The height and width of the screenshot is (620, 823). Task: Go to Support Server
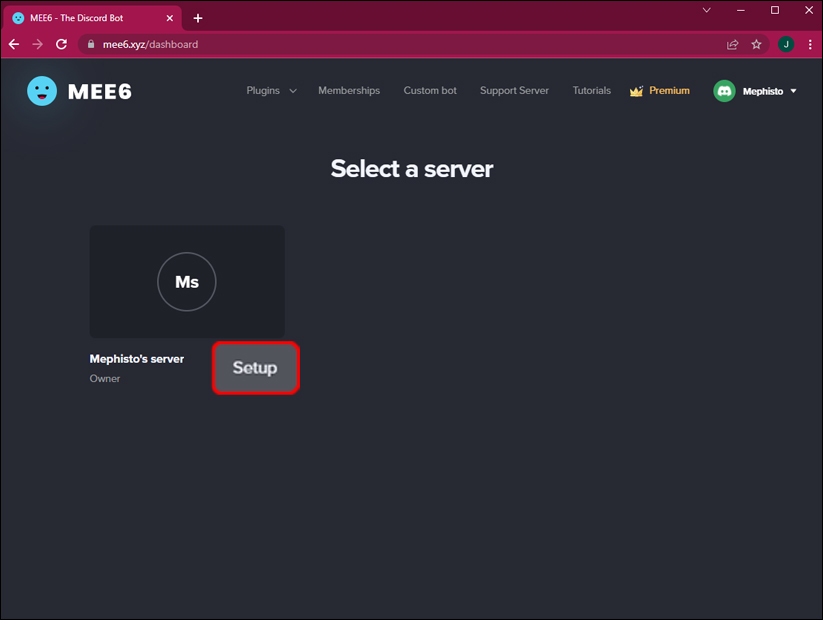point(514,90)
